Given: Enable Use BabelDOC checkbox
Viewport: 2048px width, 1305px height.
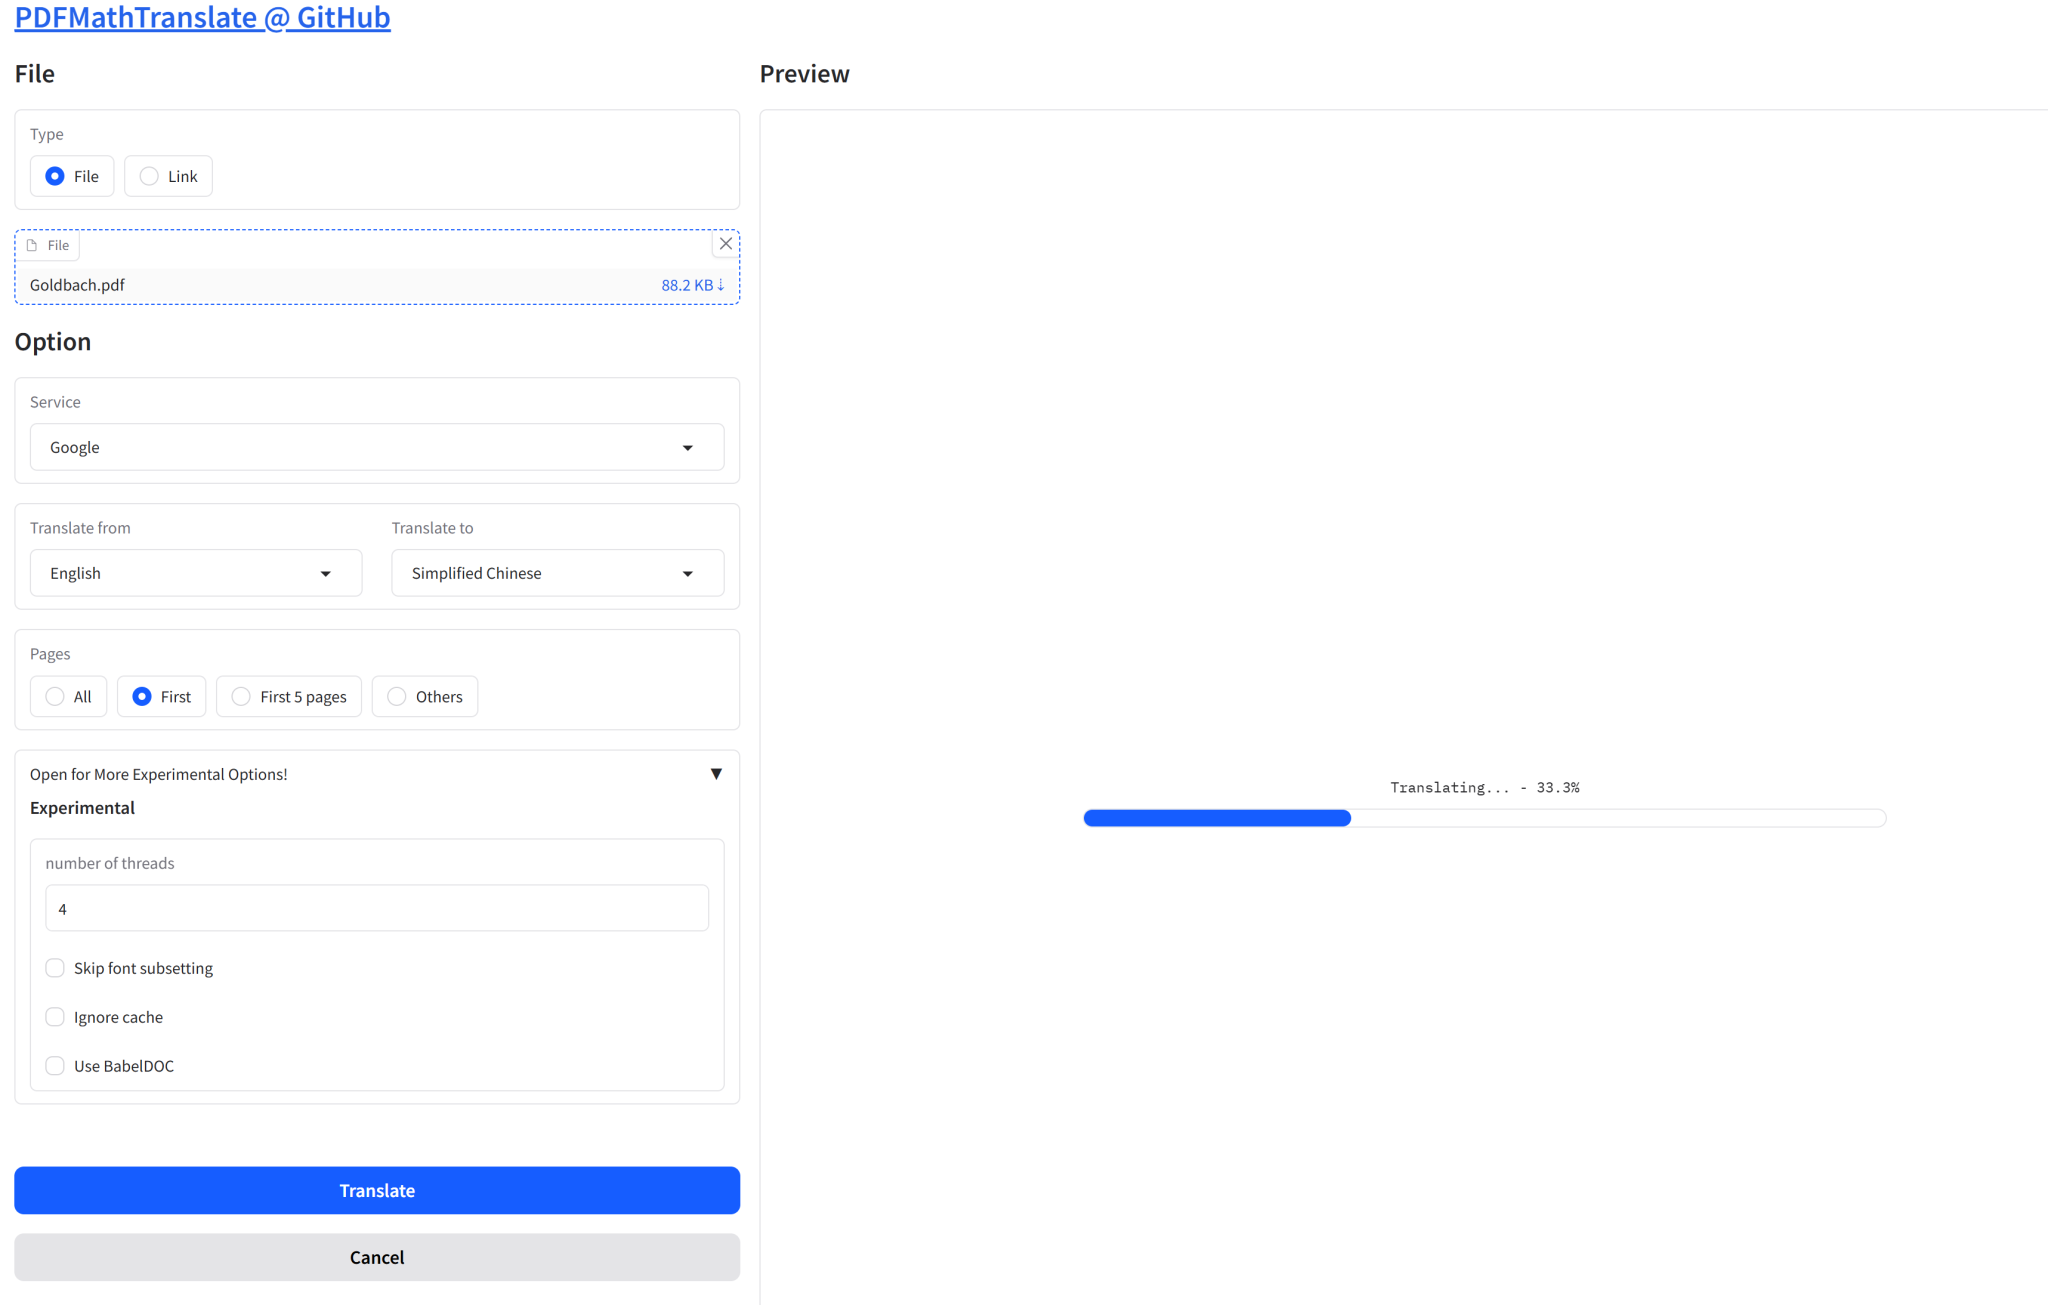Looking at the screenshot, I should (55, 1066).
